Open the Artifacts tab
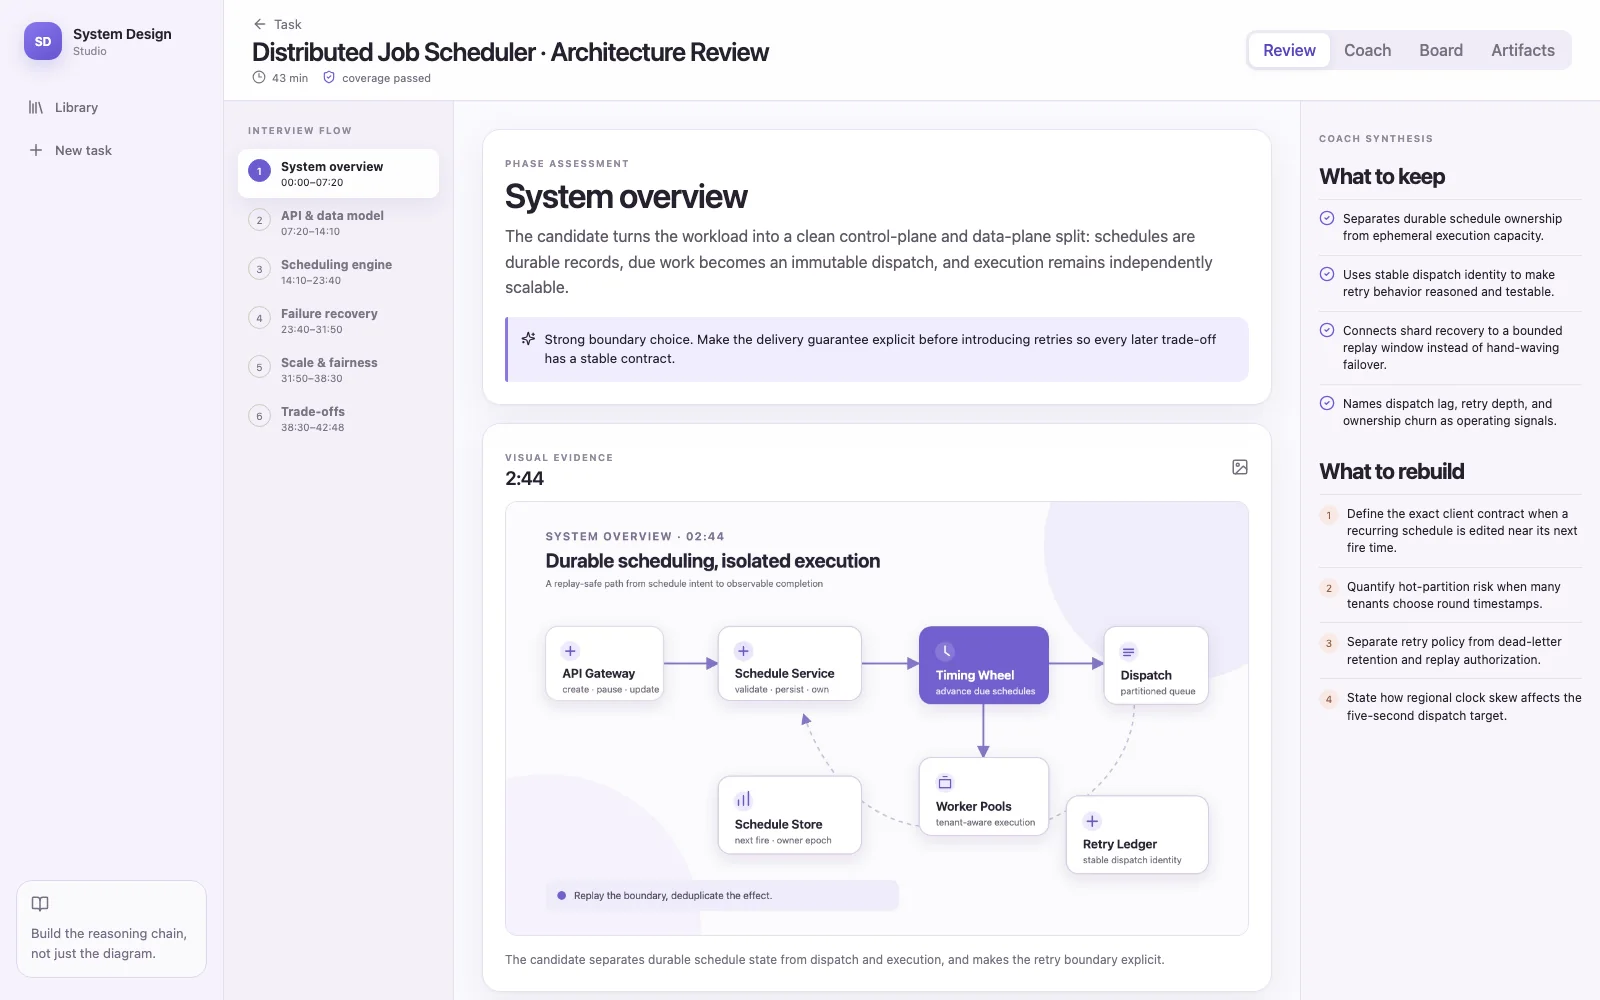 pos(1523,50)
